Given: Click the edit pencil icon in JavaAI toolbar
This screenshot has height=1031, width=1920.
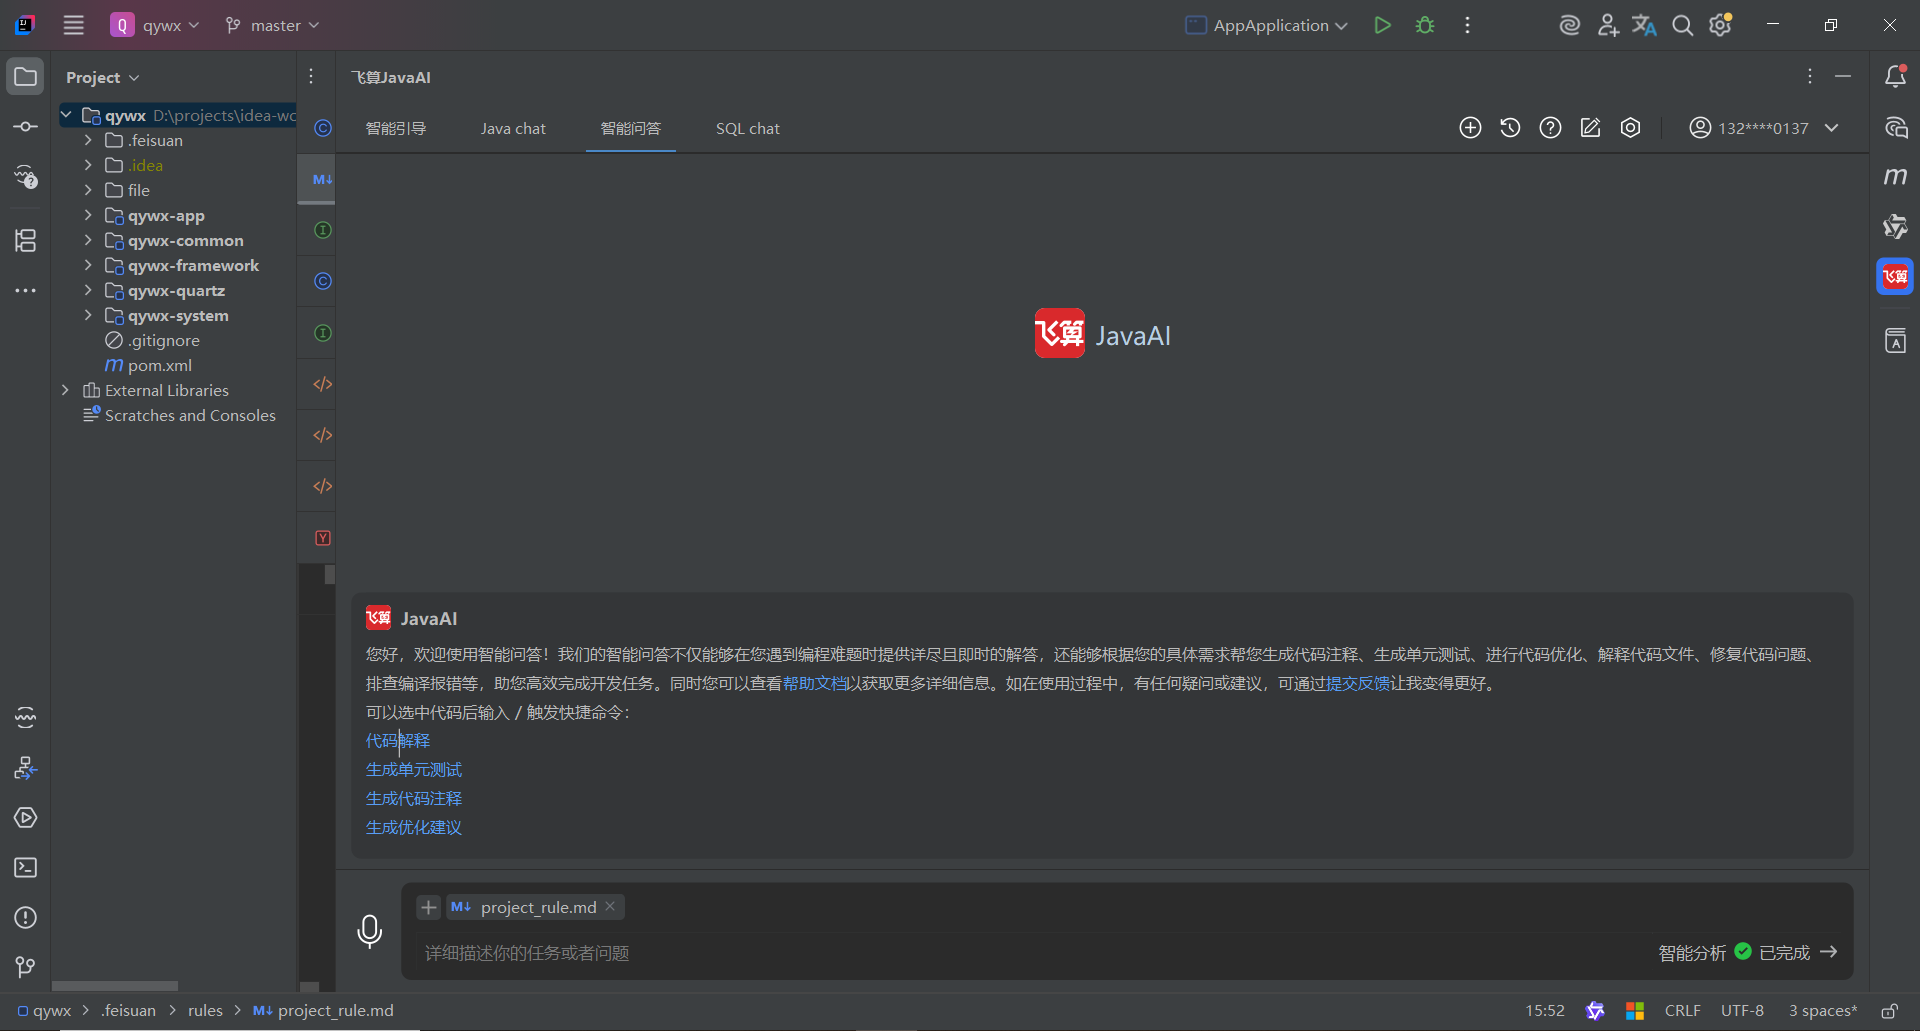Looking at the screenshot, I should [x=1590, y=128].
